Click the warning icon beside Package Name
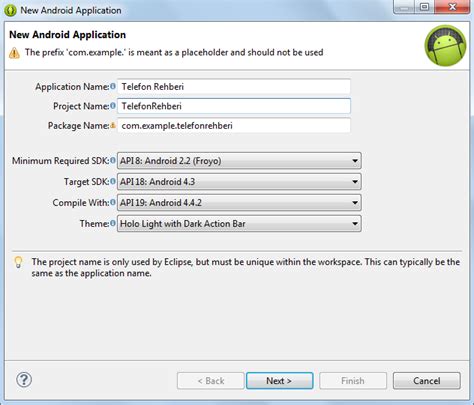Image resolution: width=474 pixels, height=405 pixels. pos(113,125)
